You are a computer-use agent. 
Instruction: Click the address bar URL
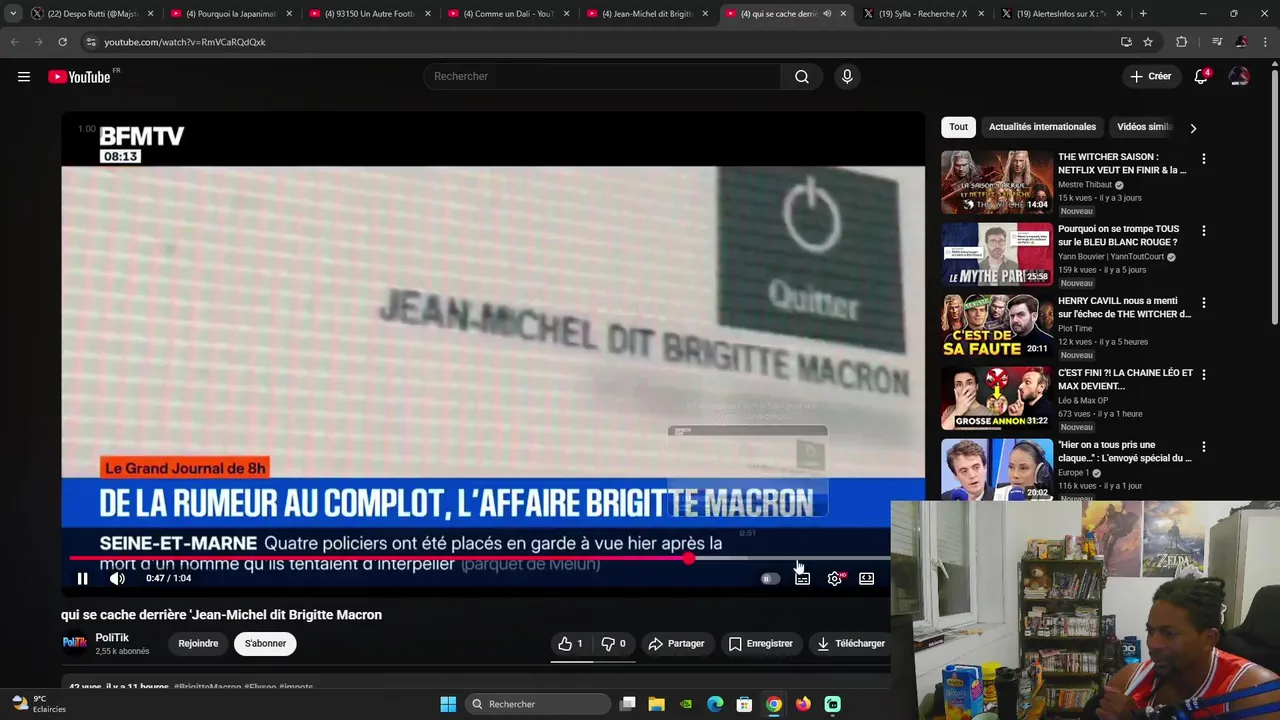coord(185,42)
